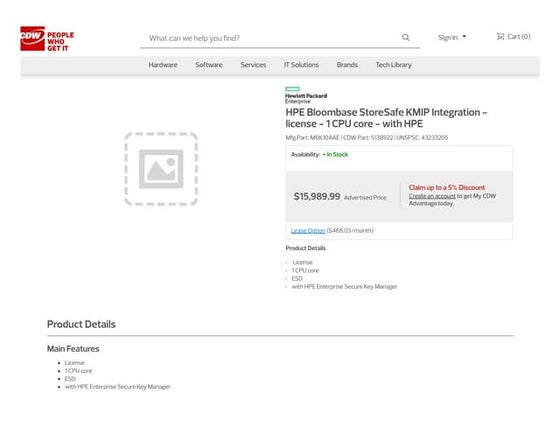Click the In Stock availability text
The height and width of the screenshot is (433, 560).
click(x=336, y=155)
